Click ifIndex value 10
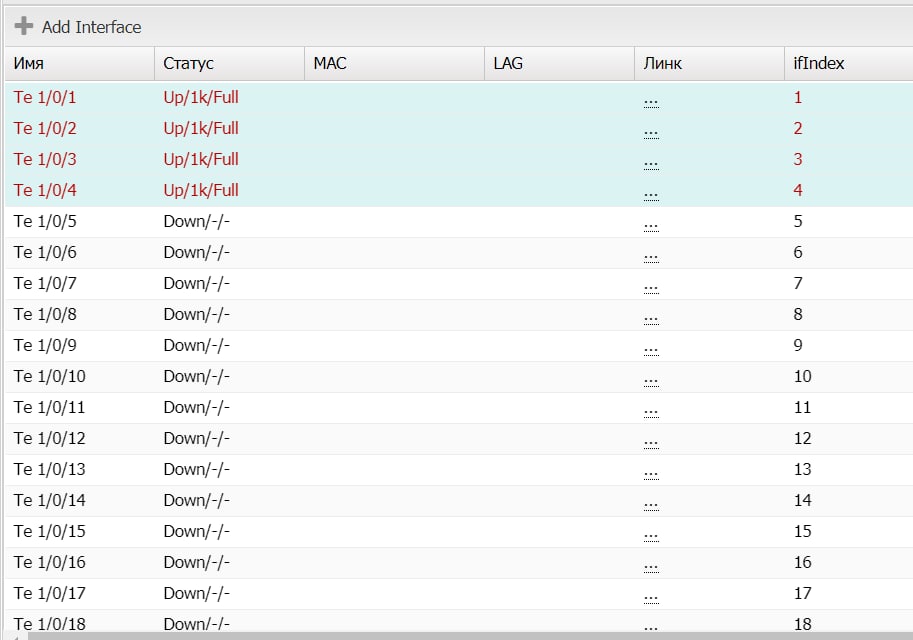Image resolution: width=913 pixels, height=640 pixels. pos(802,376)
